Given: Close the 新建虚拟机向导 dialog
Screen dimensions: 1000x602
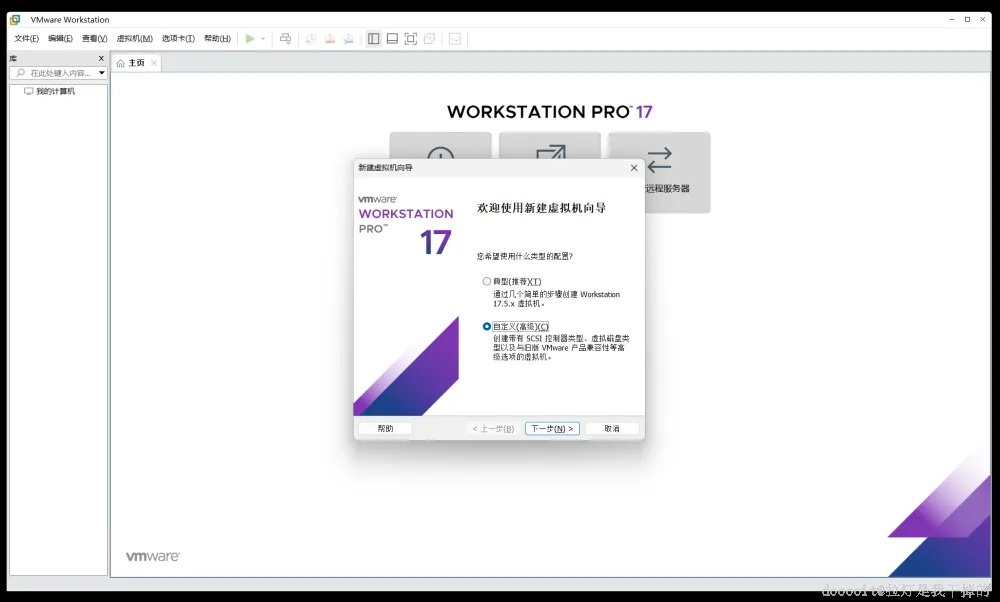Looking at the screenshot, I should [634, 168].
